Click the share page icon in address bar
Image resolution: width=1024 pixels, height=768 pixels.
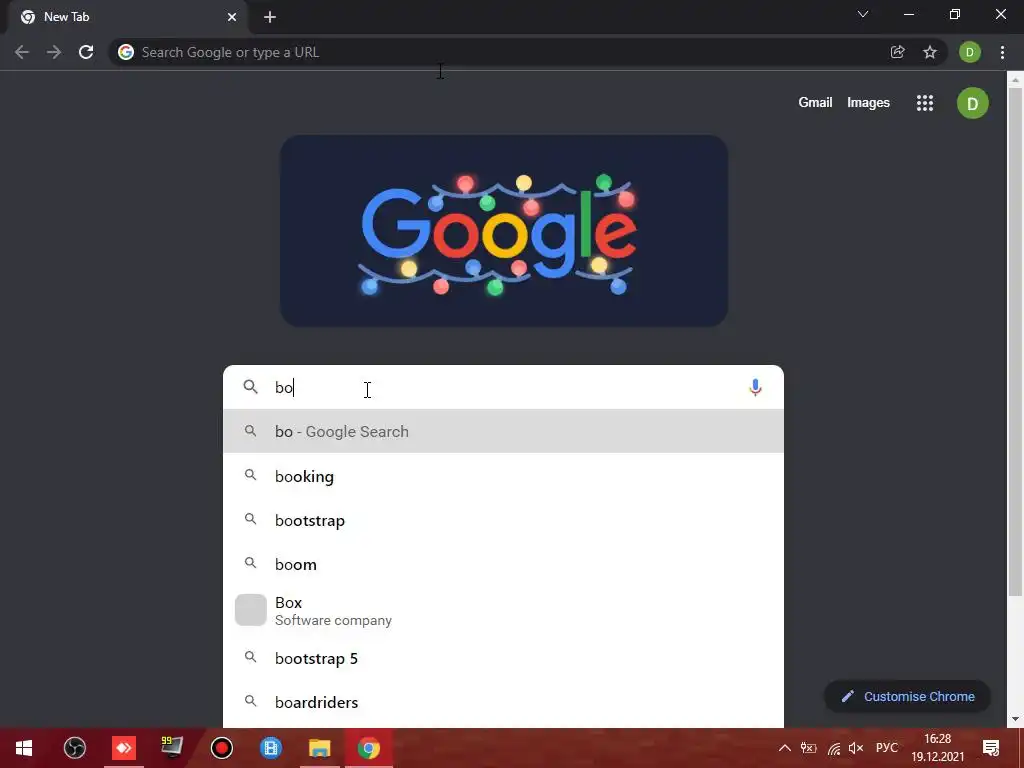pos(898,52)
